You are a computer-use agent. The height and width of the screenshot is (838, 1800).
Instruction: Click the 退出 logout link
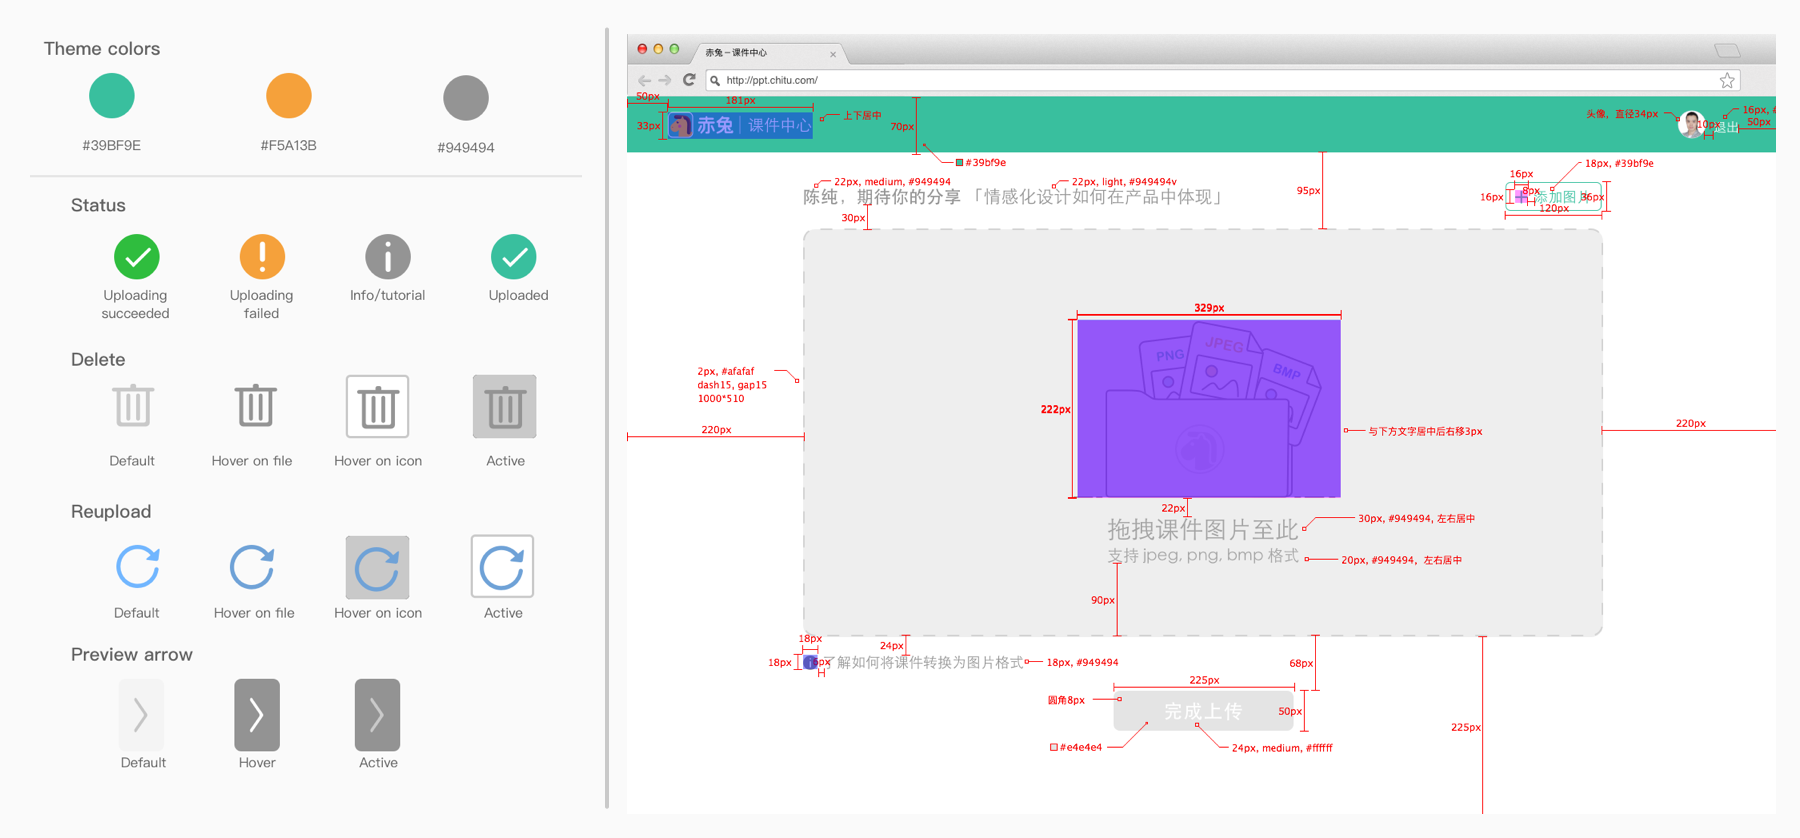coord(1727,127)
